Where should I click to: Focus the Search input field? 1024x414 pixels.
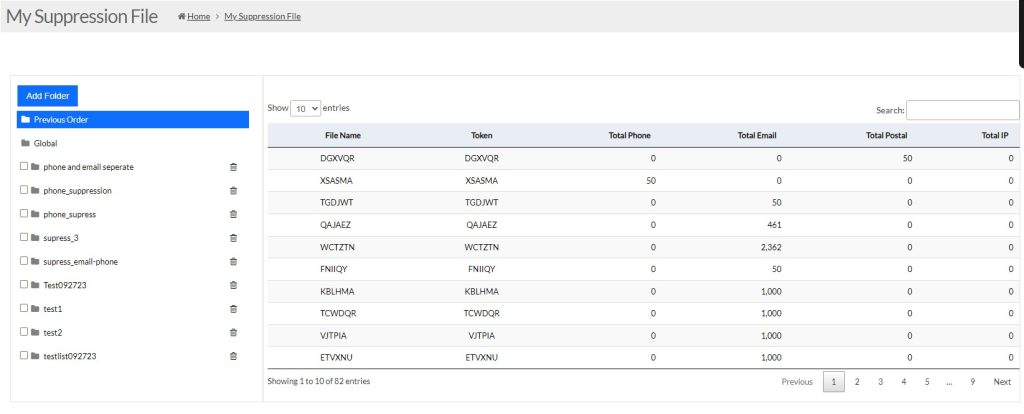coord(962,110)
